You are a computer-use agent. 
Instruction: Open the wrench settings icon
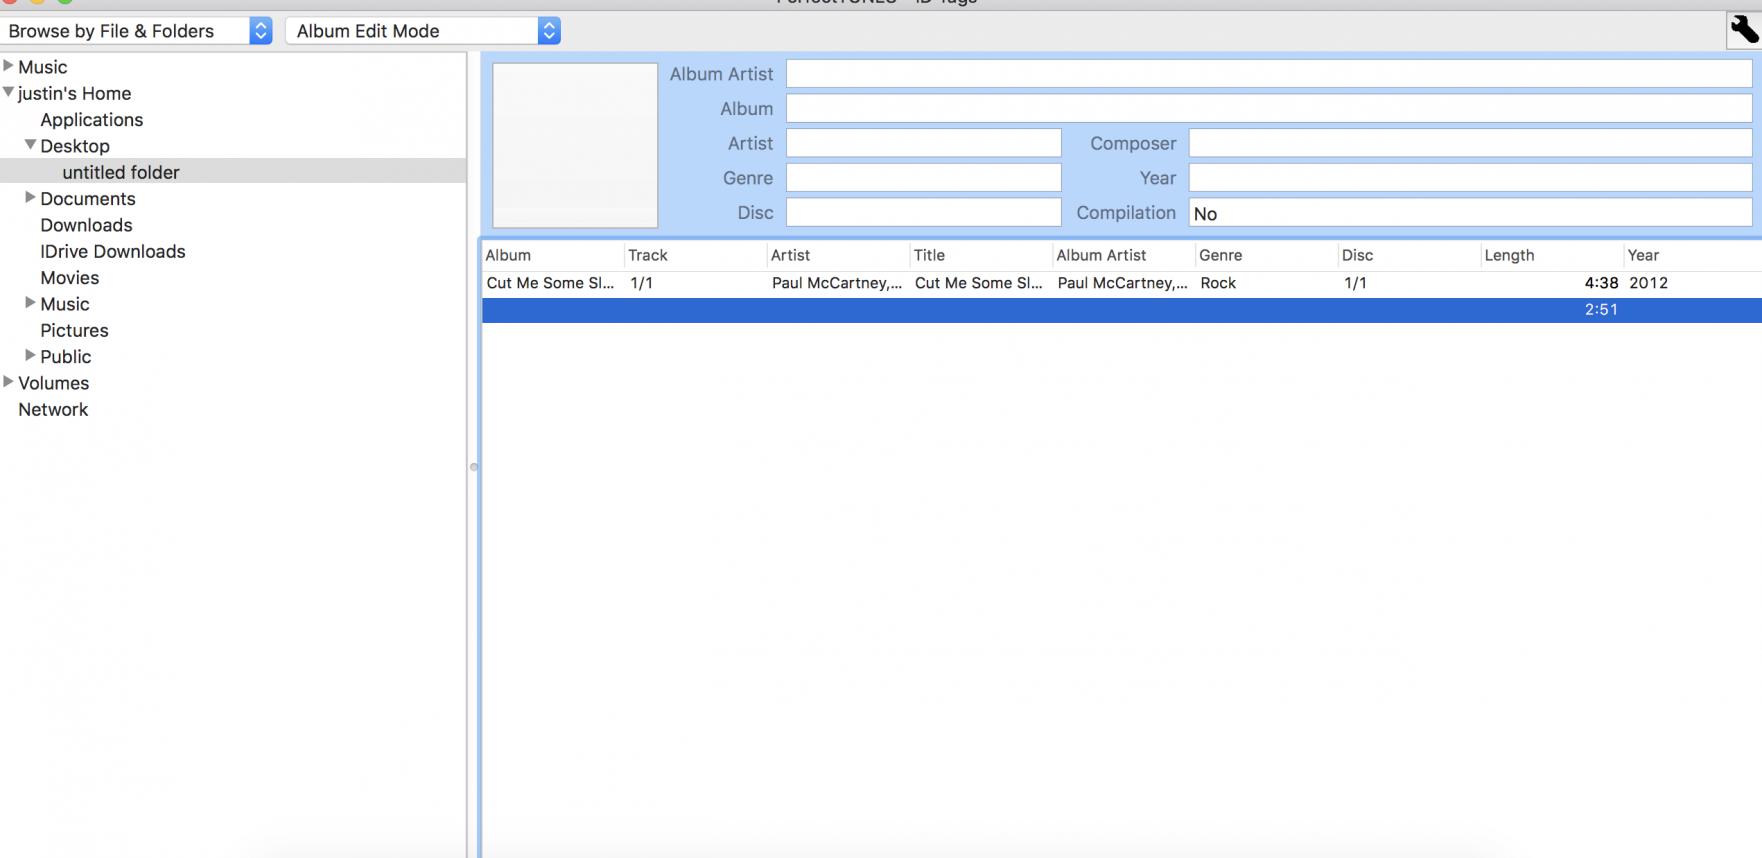click(x=1743, y=30)
